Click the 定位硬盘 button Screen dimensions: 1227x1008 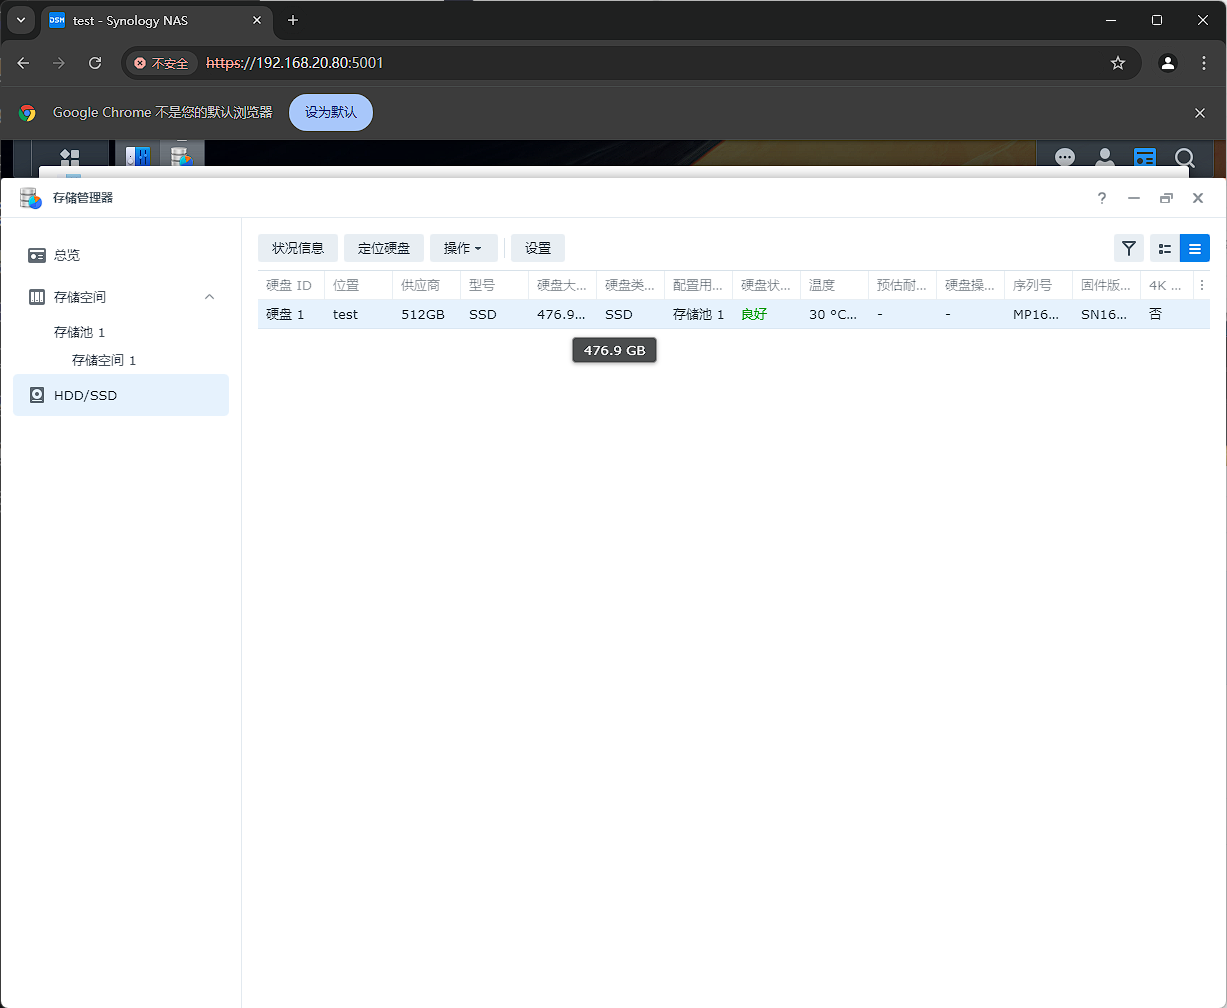click(384, 248)
